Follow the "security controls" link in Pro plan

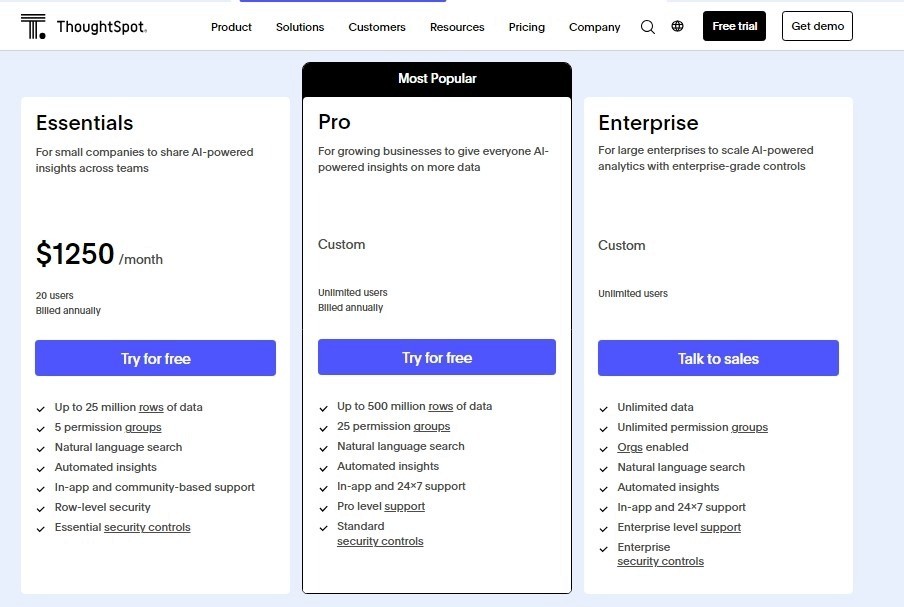tap(380, 541)
